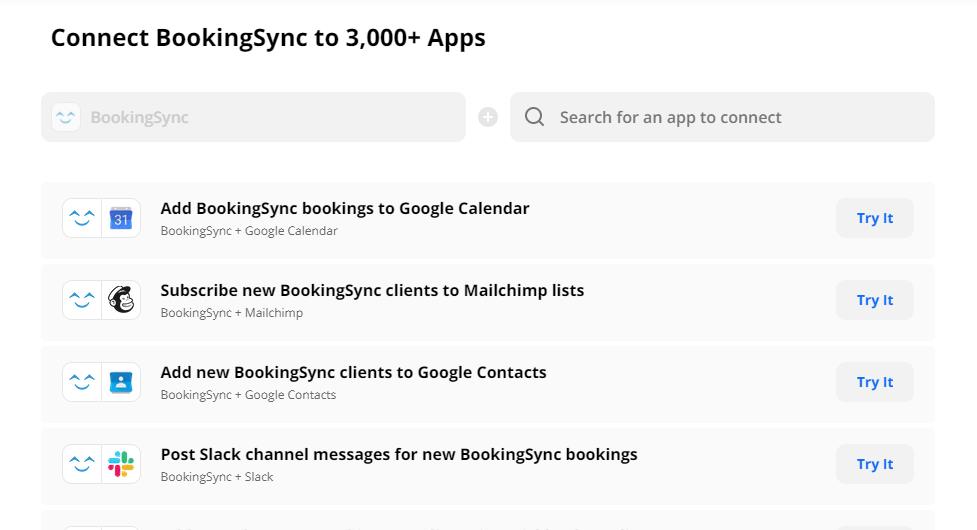Click the Mailchimp monkey icon

point(121,300)
